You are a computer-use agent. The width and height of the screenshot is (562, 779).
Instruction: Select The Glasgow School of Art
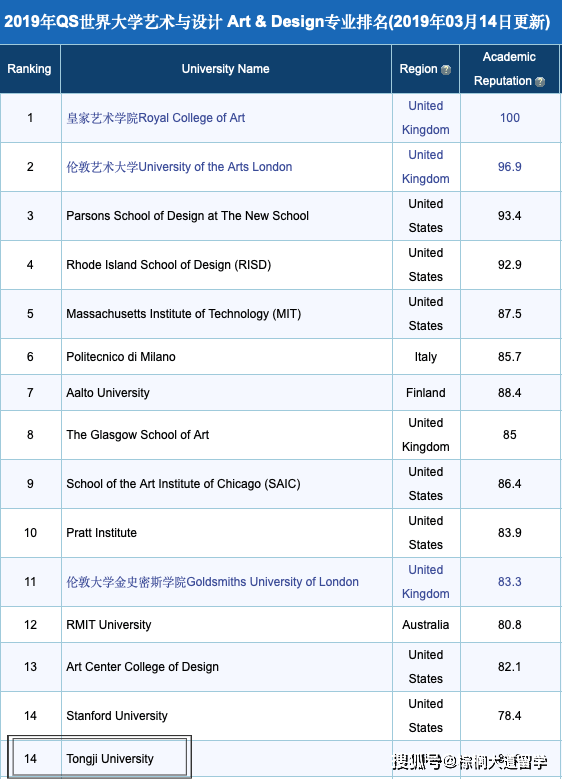pos(138,435)
